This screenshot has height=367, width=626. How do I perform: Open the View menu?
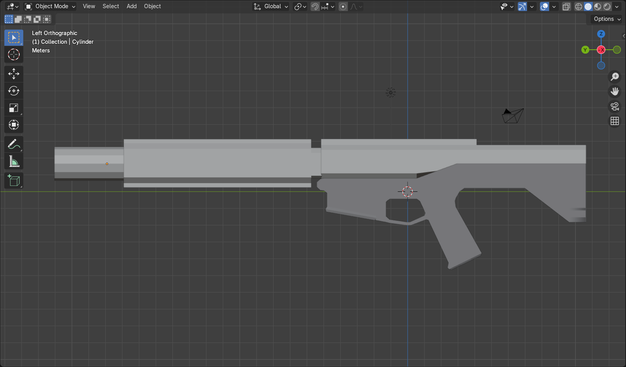pos(89,6)
